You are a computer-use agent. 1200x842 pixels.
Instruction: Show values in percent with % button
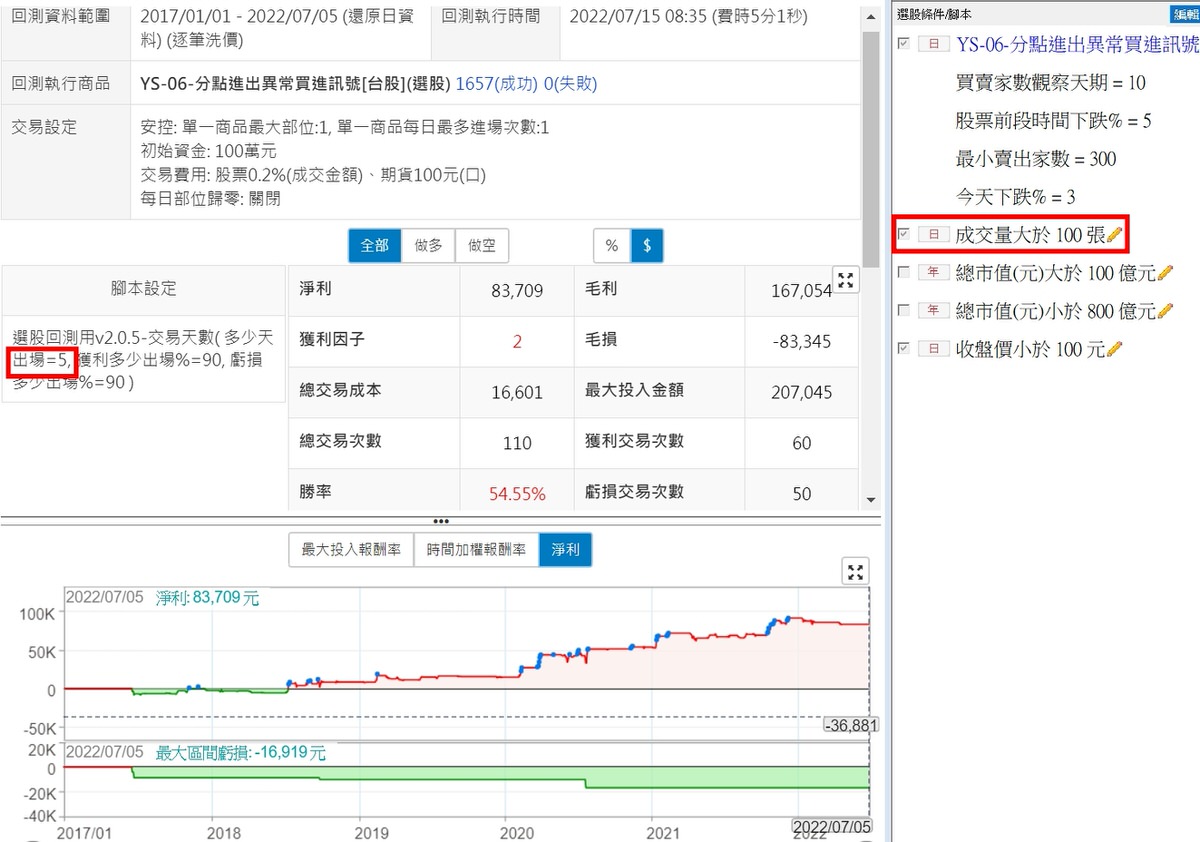[611, 245]
